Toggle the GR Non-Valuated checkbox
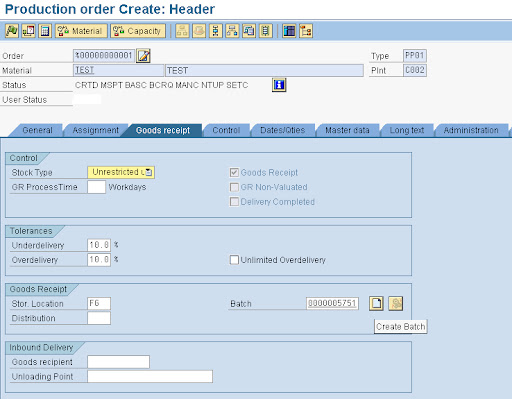Image resolution: width=512 pixels, height=399 pixels. (x=234, y=187)
